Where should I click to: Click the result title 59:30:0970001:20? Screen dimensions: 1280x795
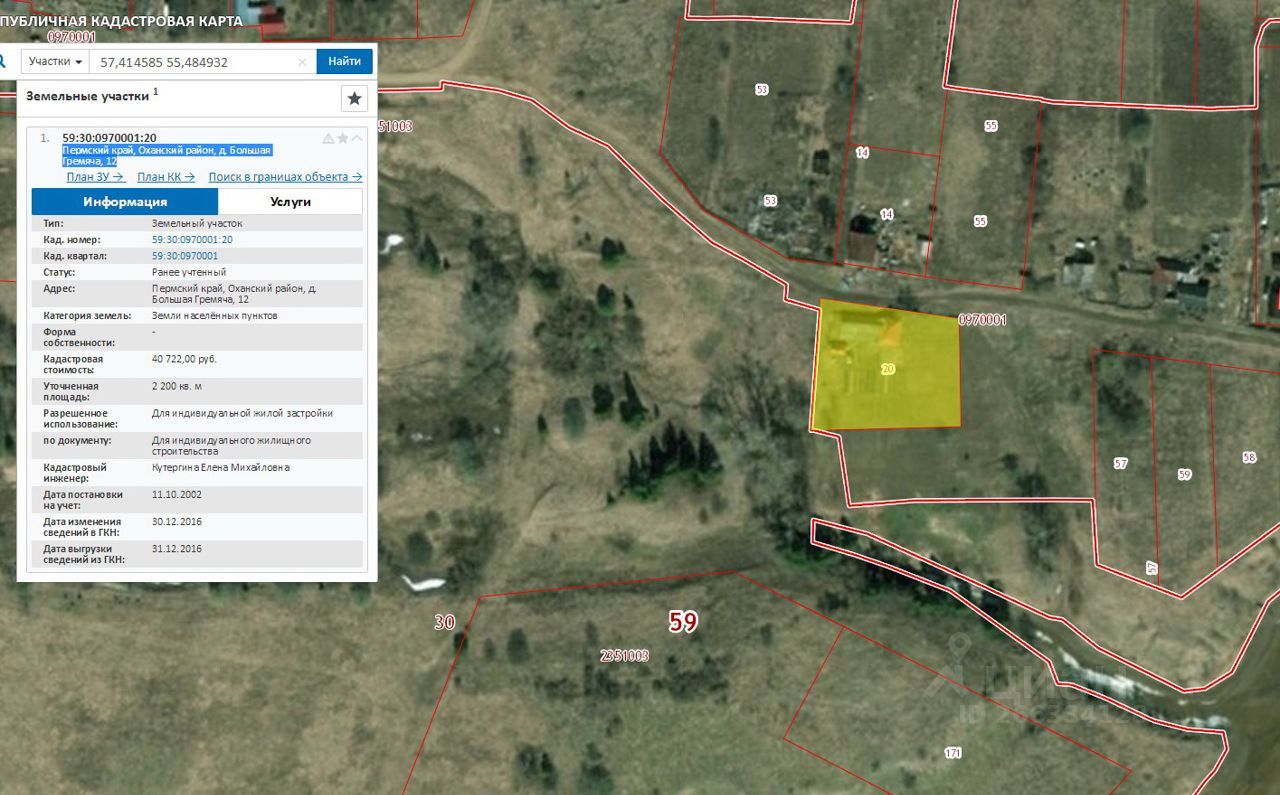(x=109, y=138)
